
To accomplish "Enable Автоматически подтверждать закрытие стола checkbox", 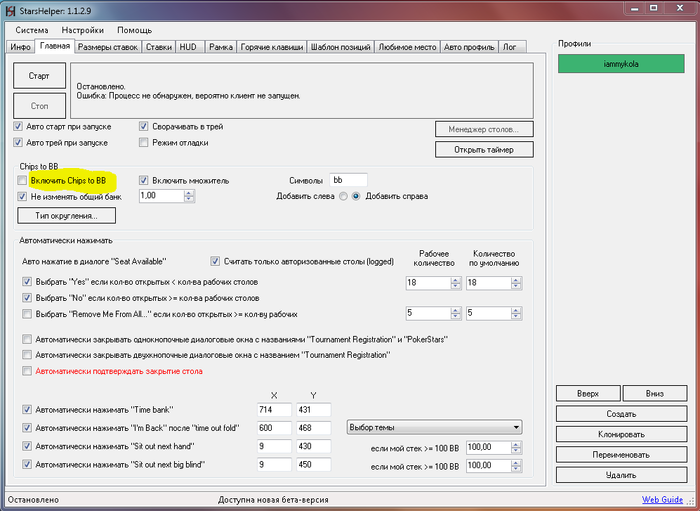I will tap(27, 371).
